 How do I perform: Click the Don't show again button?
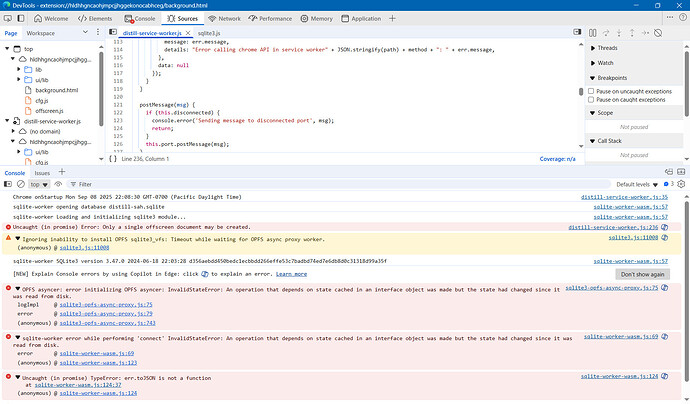point(642,274)
